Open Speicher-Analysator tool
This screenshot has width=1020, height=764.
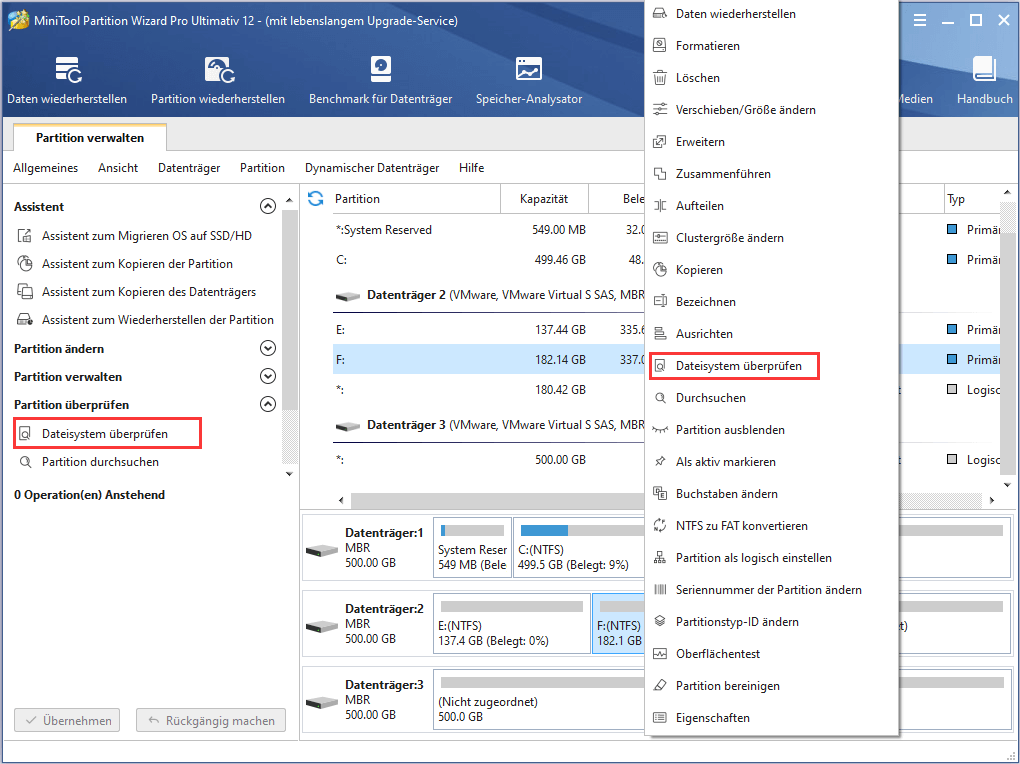coord(529,80)
